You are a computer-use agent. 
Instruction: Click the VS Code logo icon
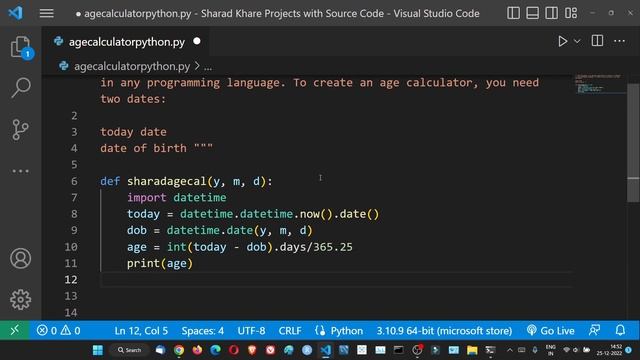[16, 13]
